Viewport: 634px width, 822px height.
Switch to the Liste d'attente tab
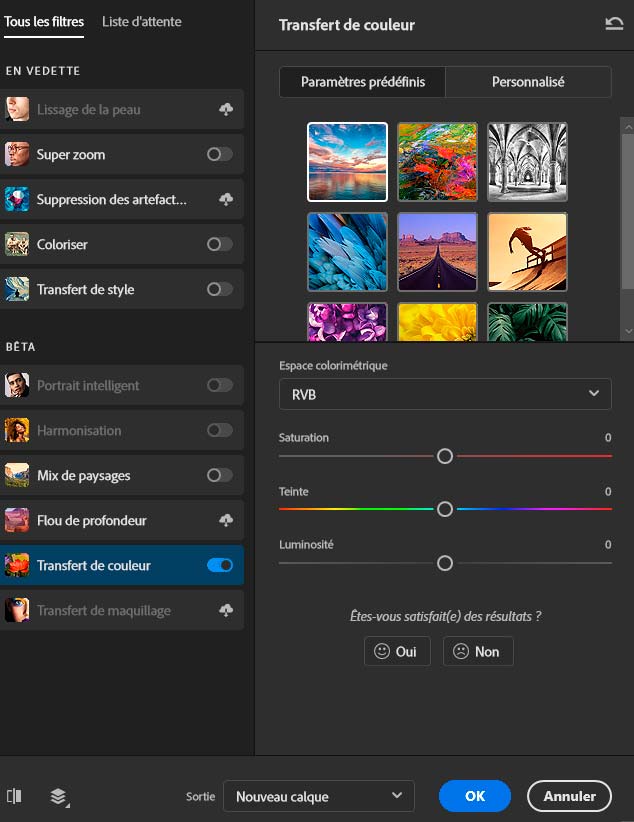pos(142,21)
